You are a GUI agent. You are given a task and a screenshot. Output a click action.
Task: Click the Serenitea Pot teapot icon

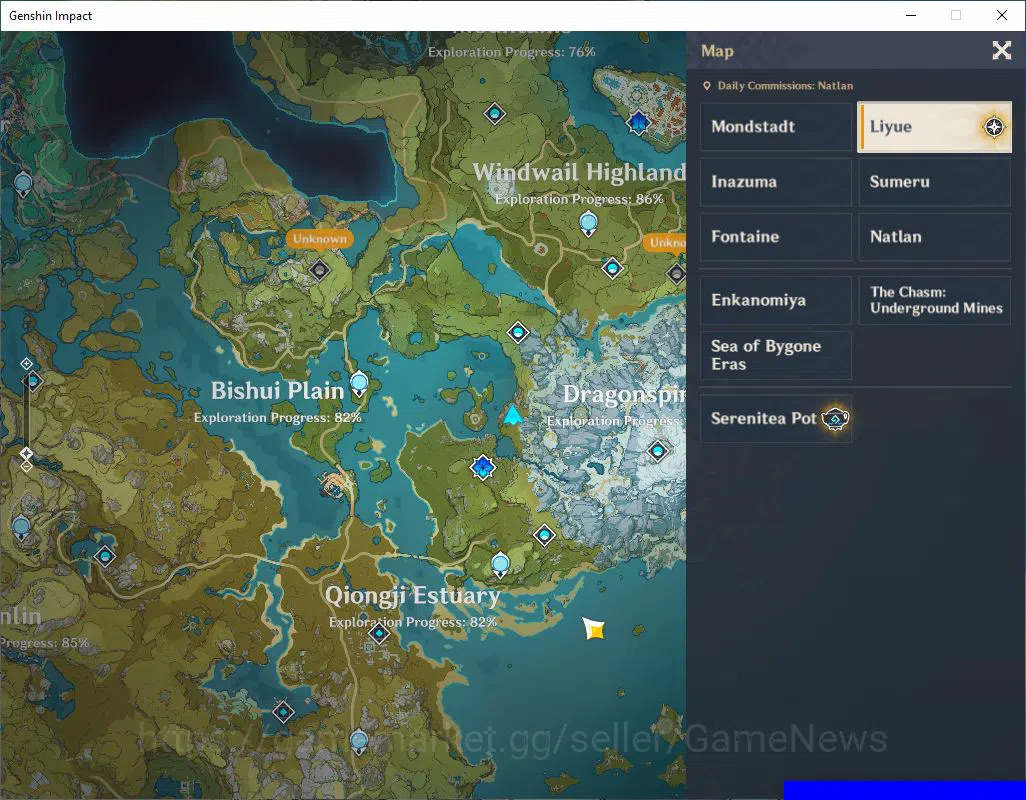[x=835, y=419]
